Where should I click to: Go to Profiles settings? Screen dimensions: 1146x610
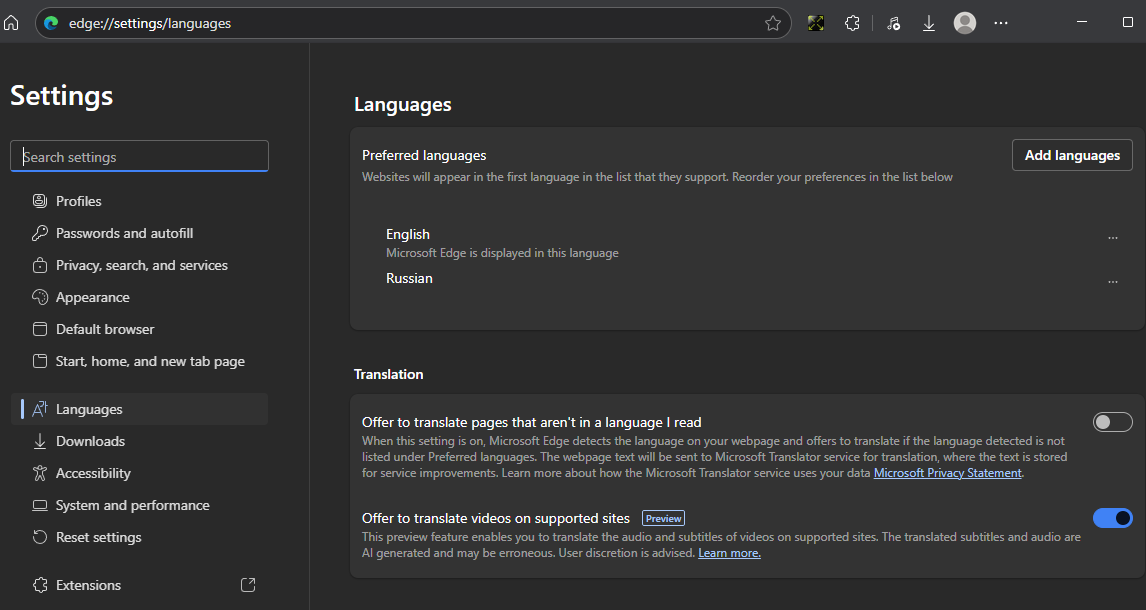(140, 201)
